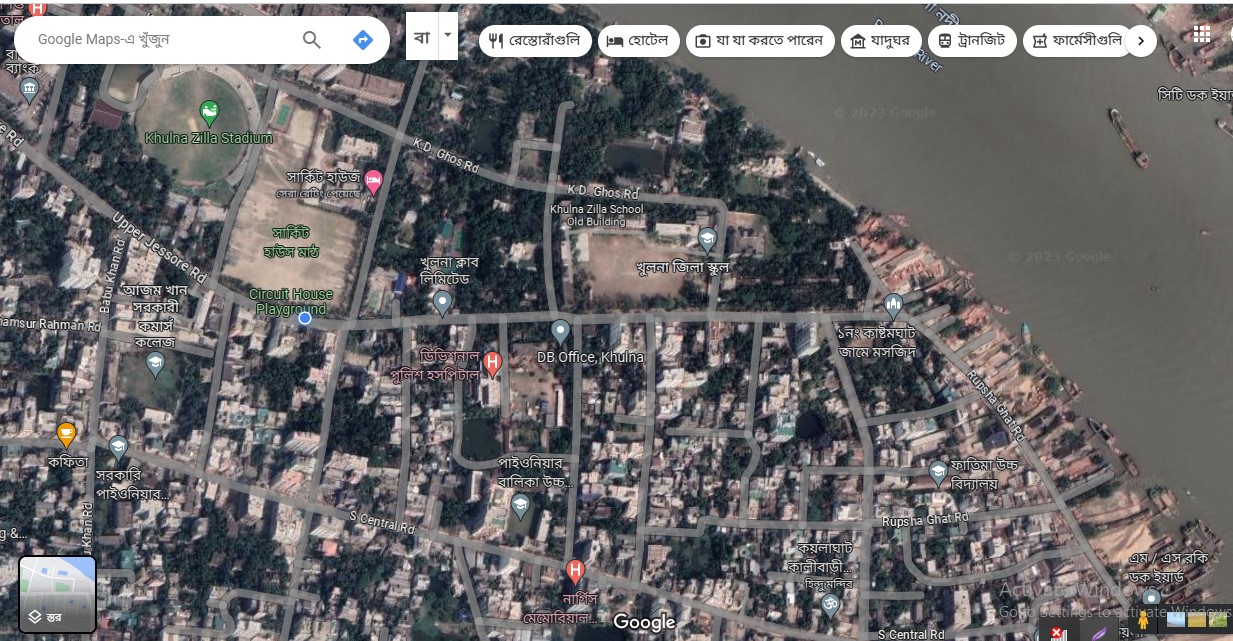
Task: Click the বা input language button
Action: point(421,37)
